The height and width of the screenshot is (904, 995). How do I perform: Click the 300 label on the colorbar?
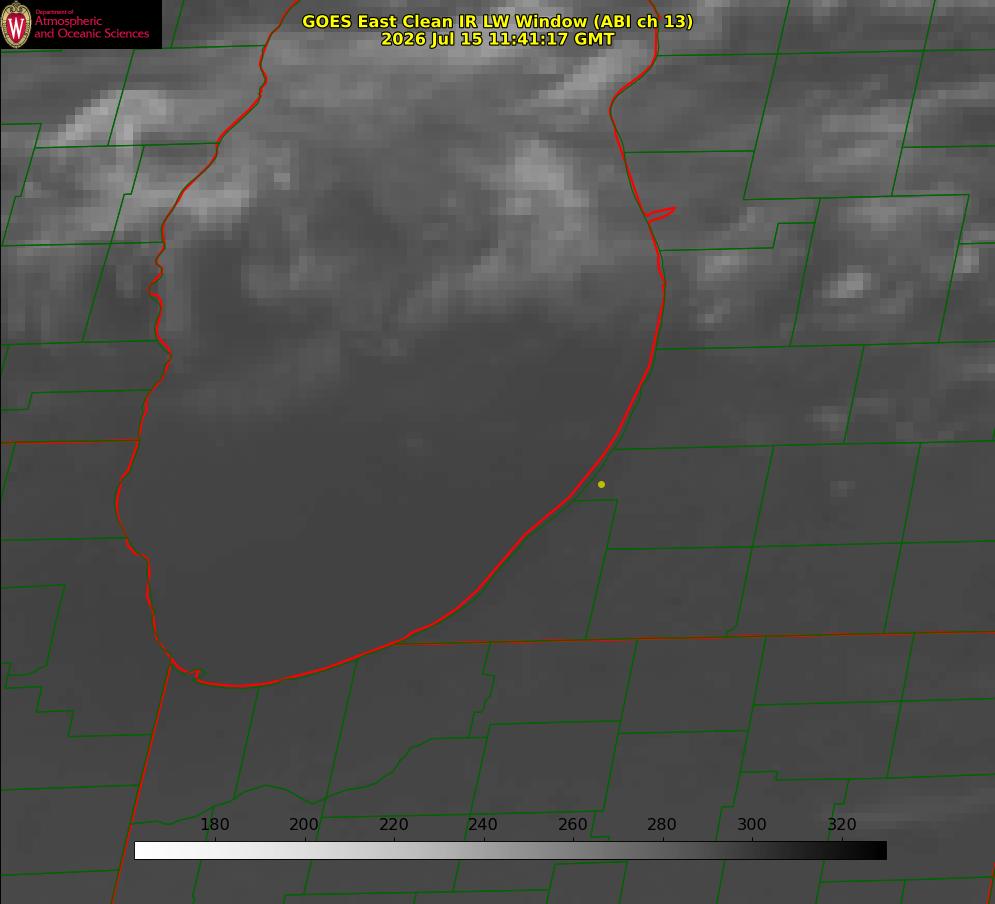pyautogui.click(x=751, y=824)
